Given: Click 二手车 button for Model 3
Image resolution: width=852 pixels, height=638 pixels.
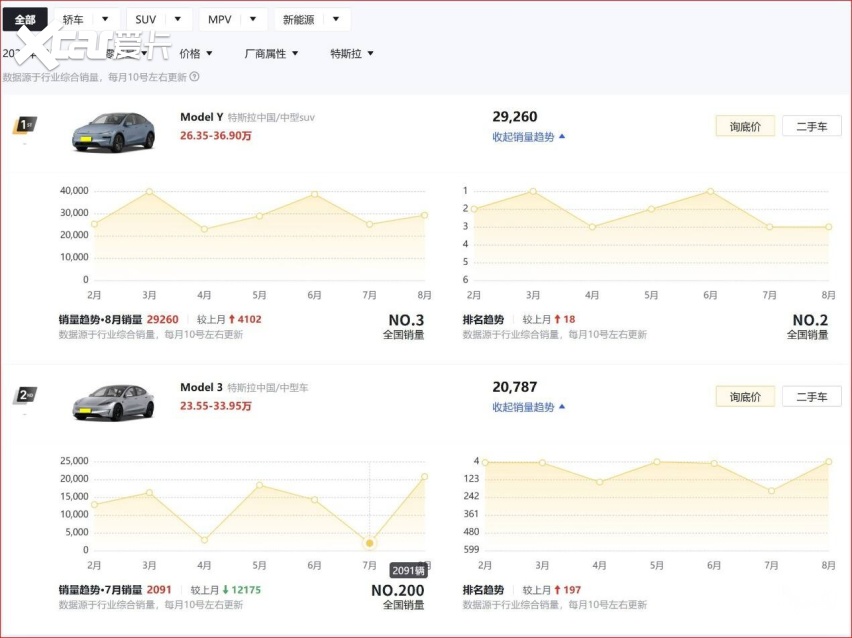Looking at the screenshot, I should (812, 397).
